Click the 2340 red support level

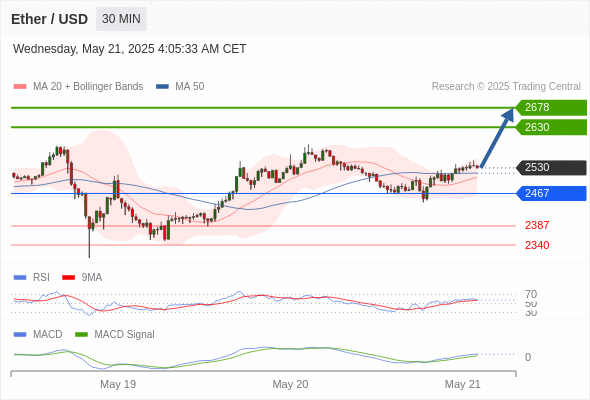click(x=537, y=245)
